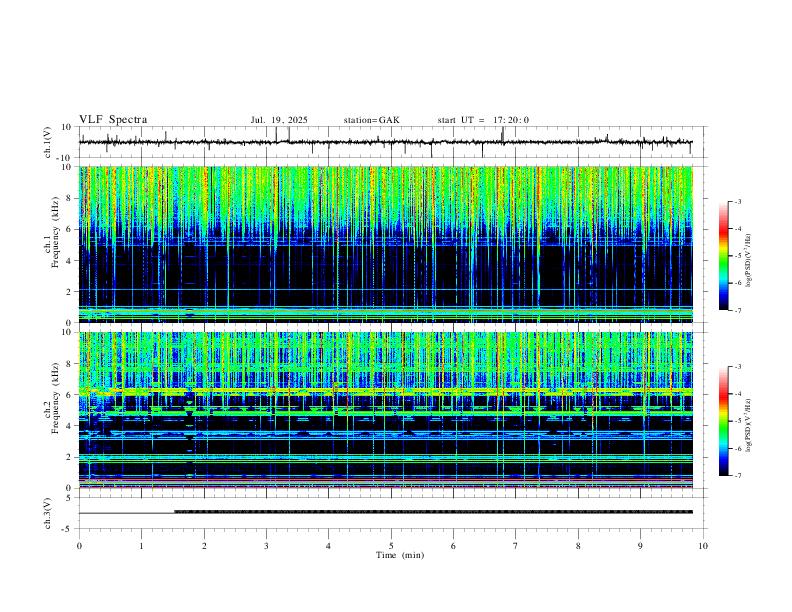Viewport: 792px width, 612px height.
Task: Click the '-3' tick on ch.1 colorbar
Action: coord(738,201)
